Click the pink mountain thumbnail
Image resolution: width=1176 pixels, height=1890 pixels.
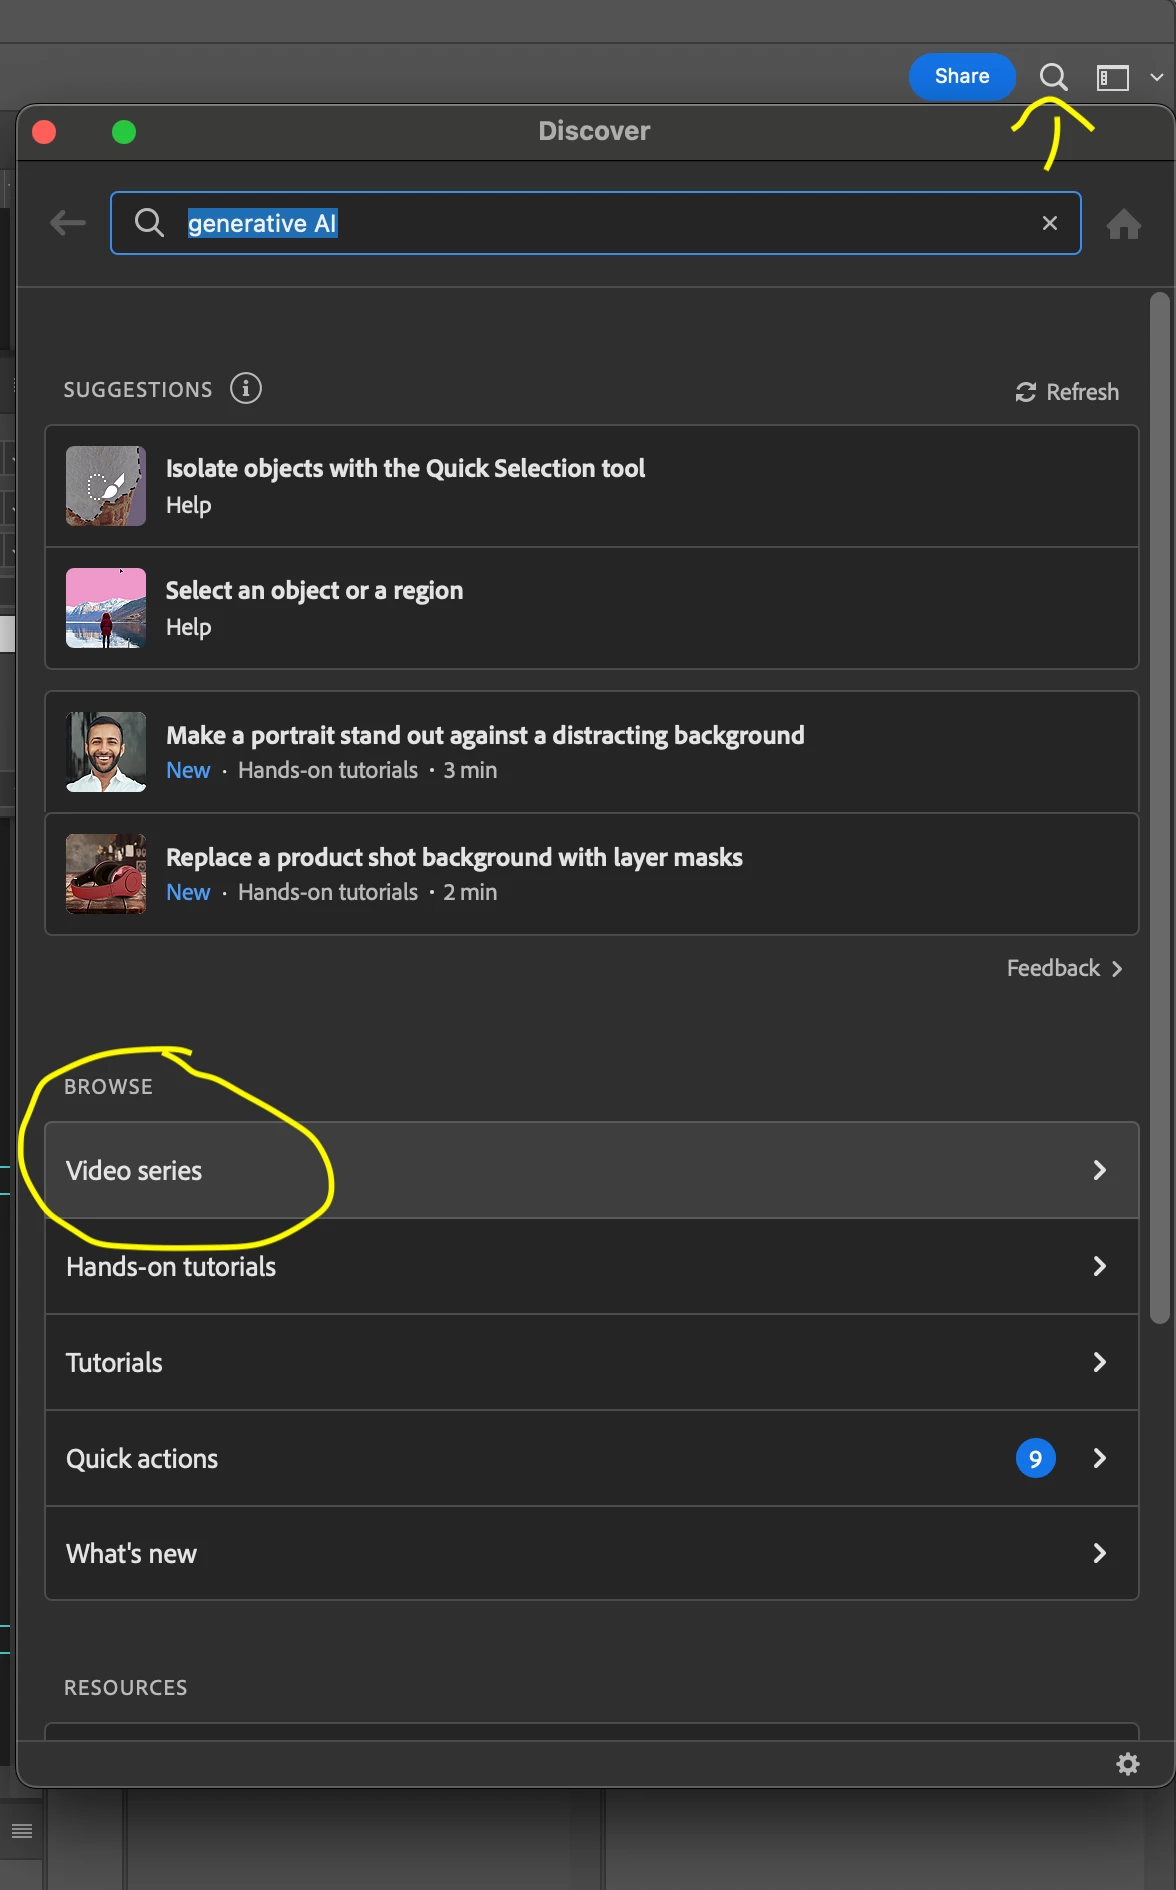[106, 608]
